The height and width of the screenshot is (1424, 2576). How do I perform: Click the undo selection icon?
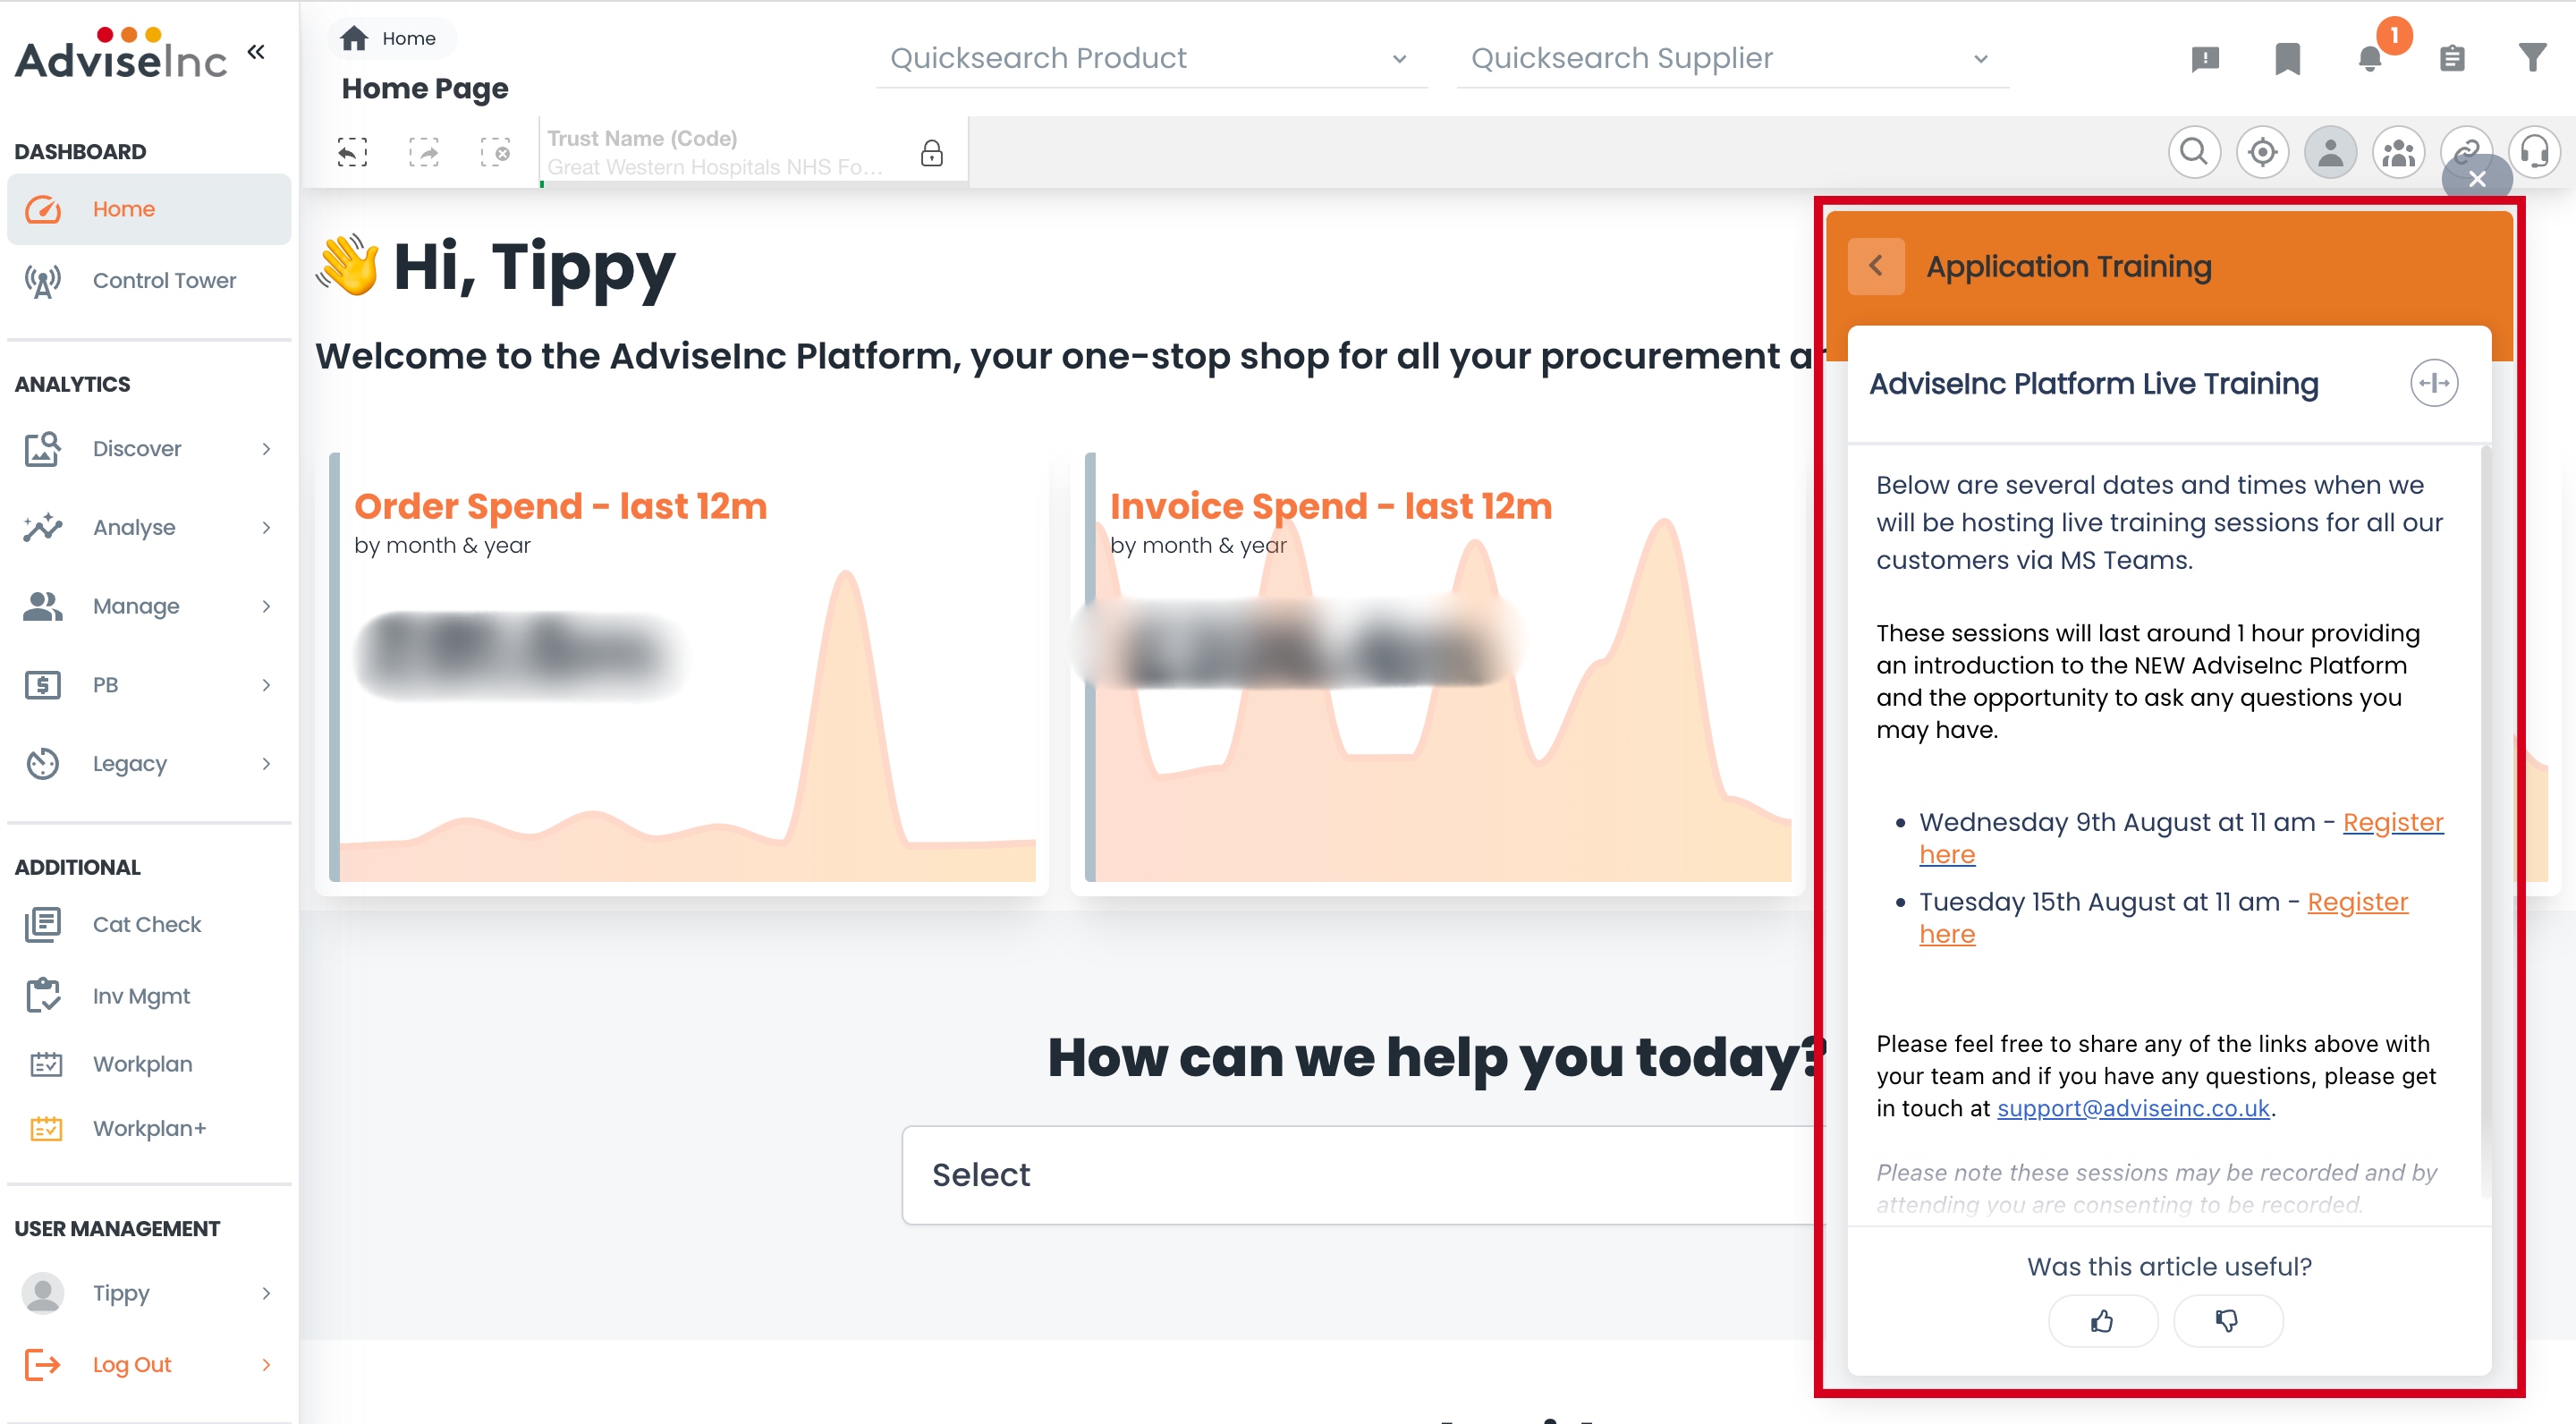352,152
